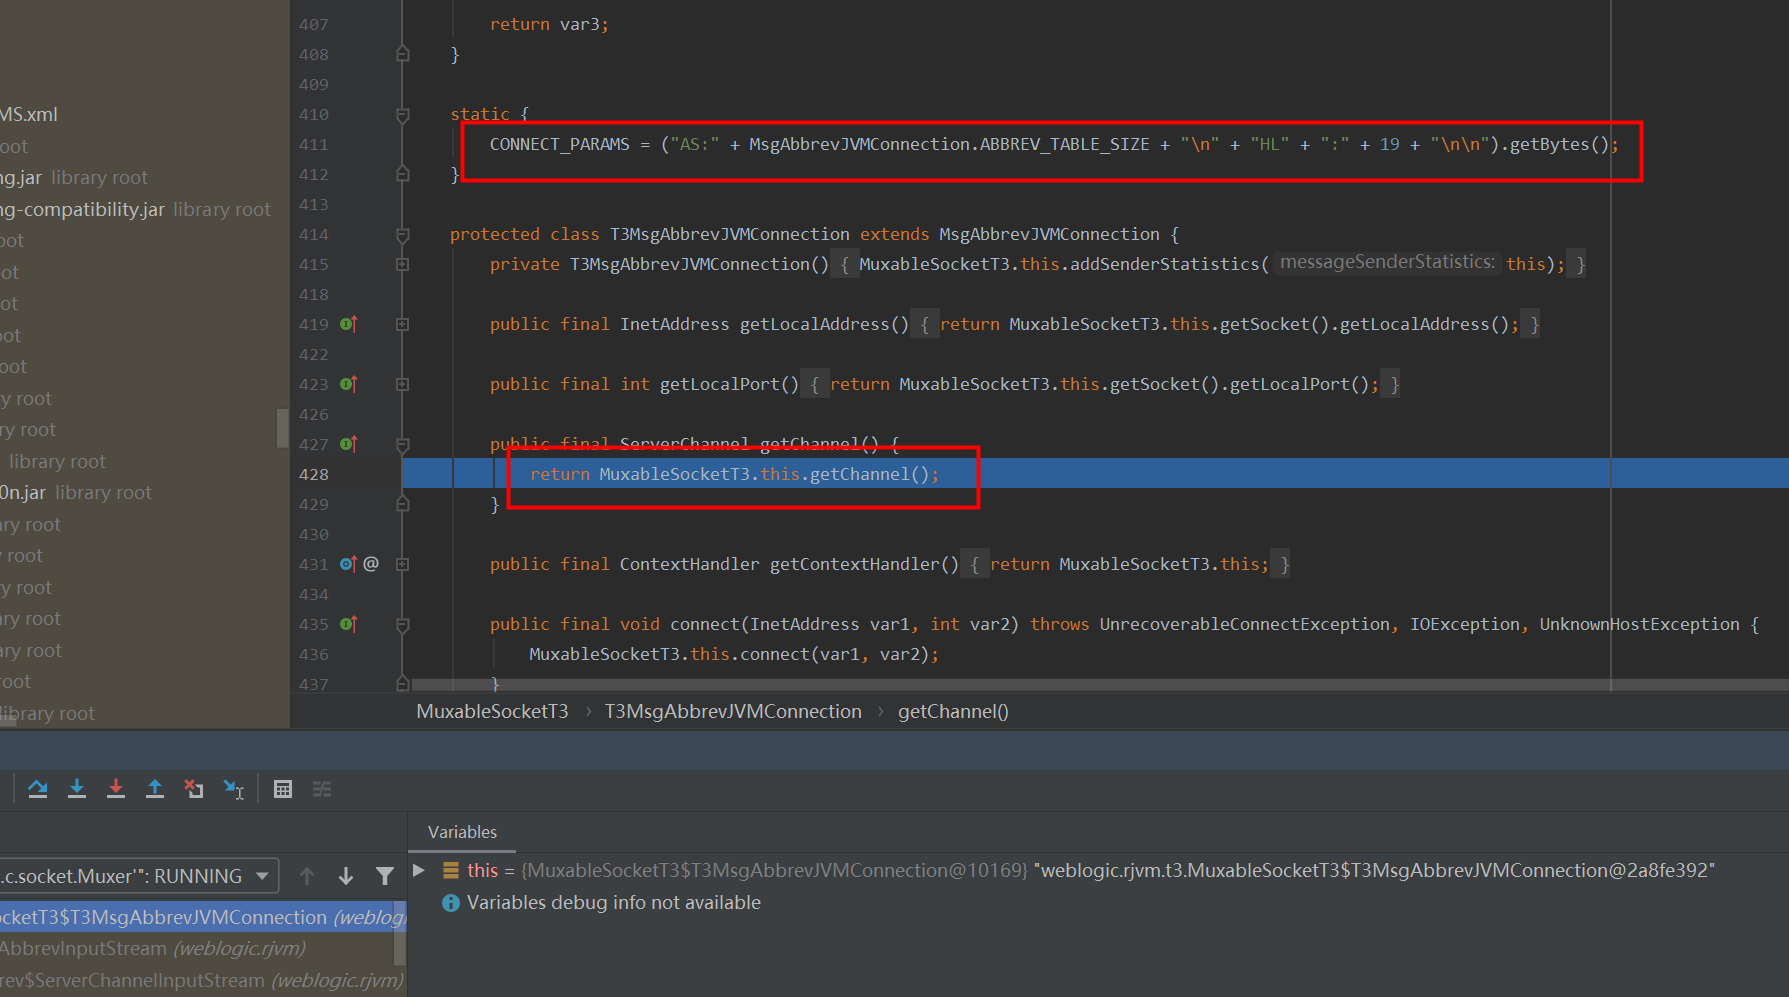Click line number 428 in the gutter
The width and height of the screenshot is (1789, 997).
click(314, 474)
